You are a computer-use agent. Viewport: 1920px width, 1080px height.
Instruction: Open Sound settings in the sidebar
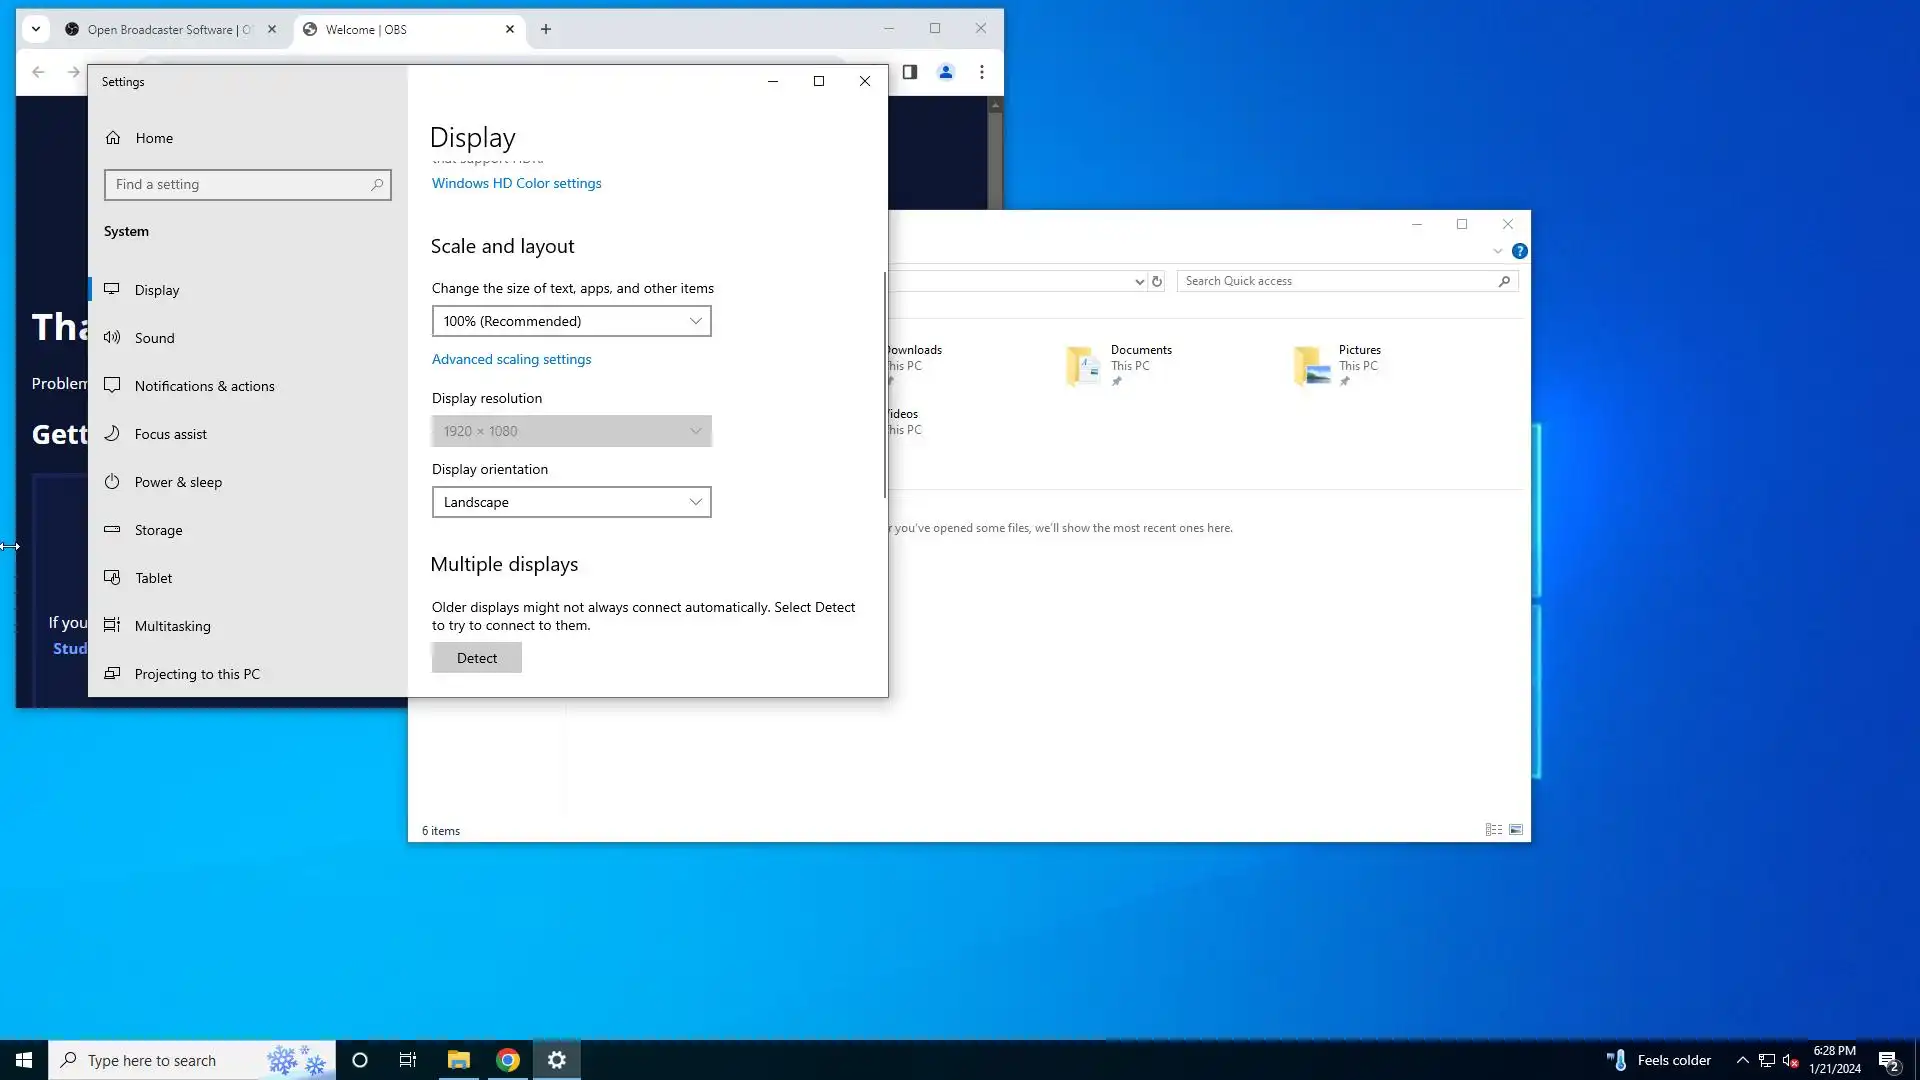154,338
